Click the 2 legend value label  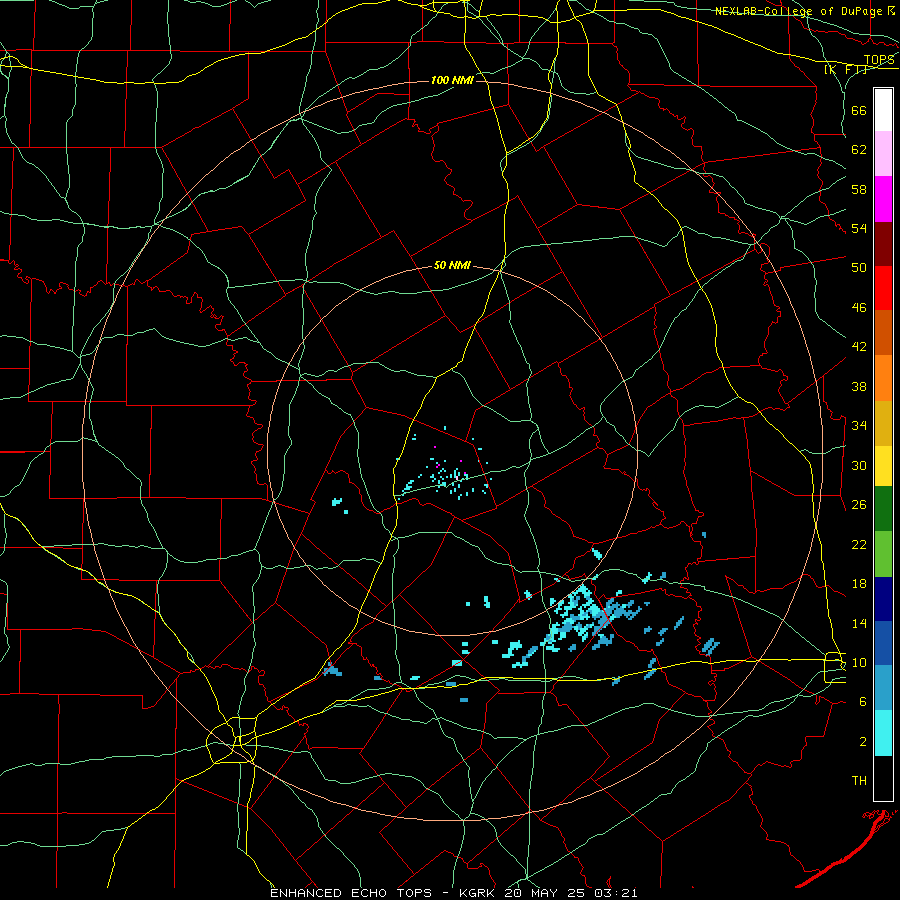[863, 742]
